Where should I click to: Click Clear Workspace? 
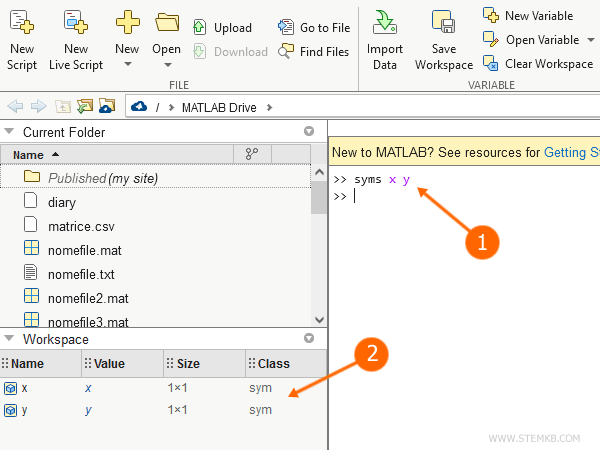click(538, 64)
